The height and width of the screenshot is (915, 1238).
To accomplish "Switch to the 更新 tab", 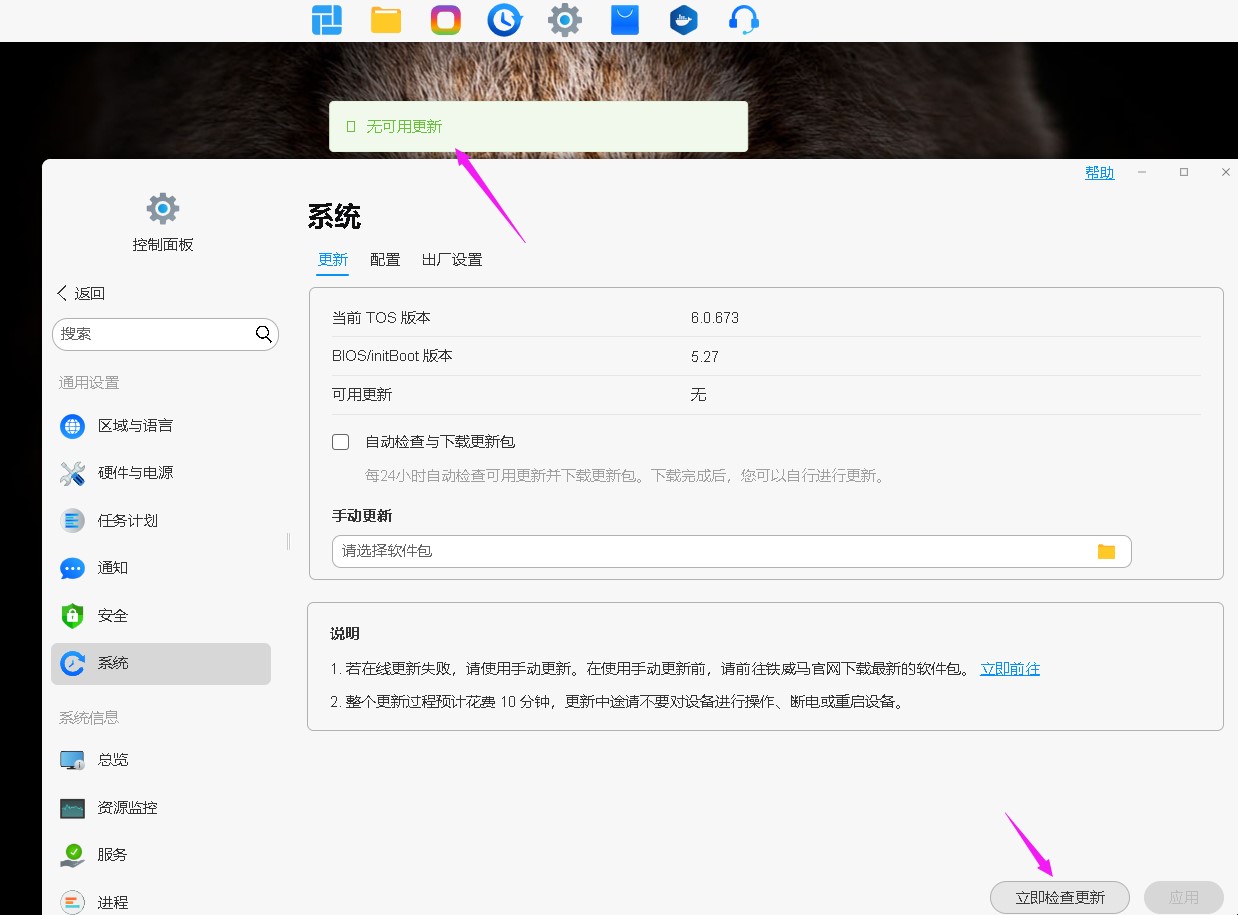I will coord(333,260).
